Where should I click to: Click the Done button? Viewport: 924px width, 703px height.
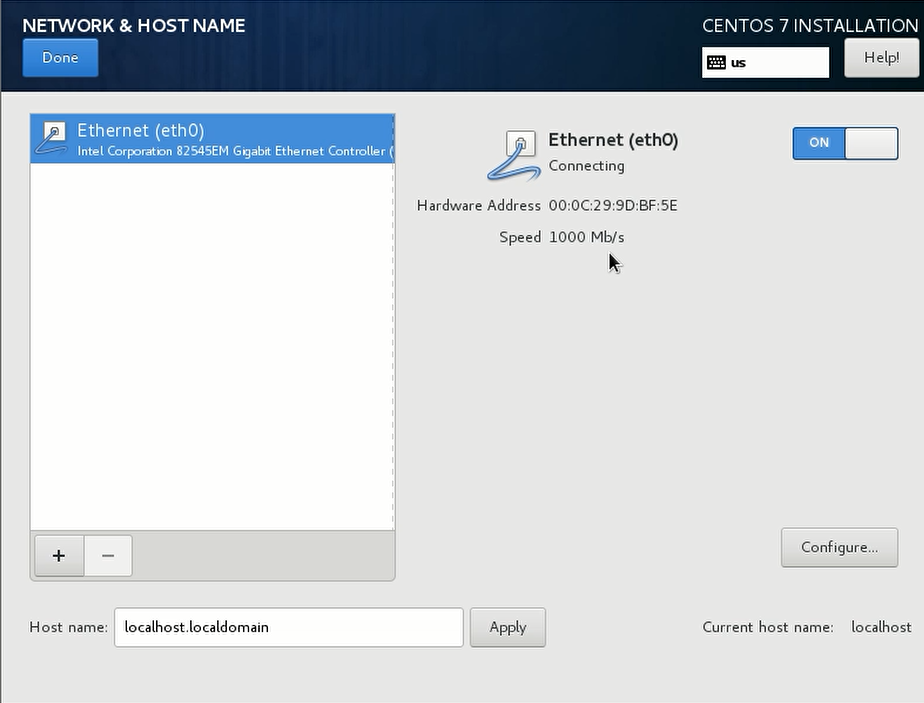pos(60,58)
